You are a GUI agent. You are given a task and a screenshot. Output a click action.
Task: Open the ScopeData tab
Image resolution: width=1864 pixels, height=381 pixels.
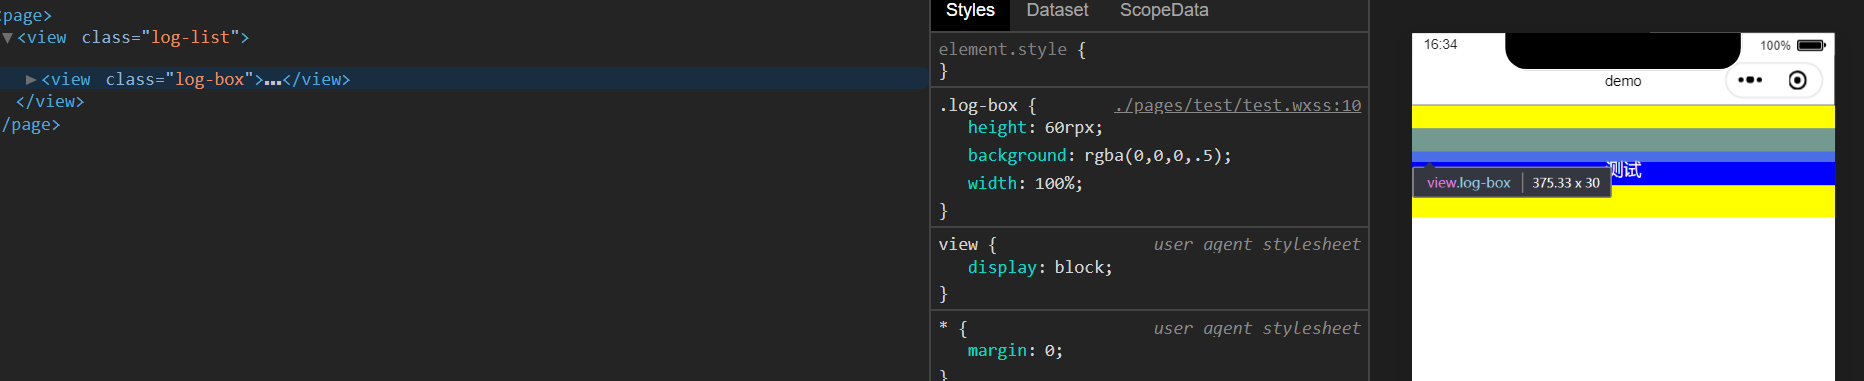point(1164,11)
